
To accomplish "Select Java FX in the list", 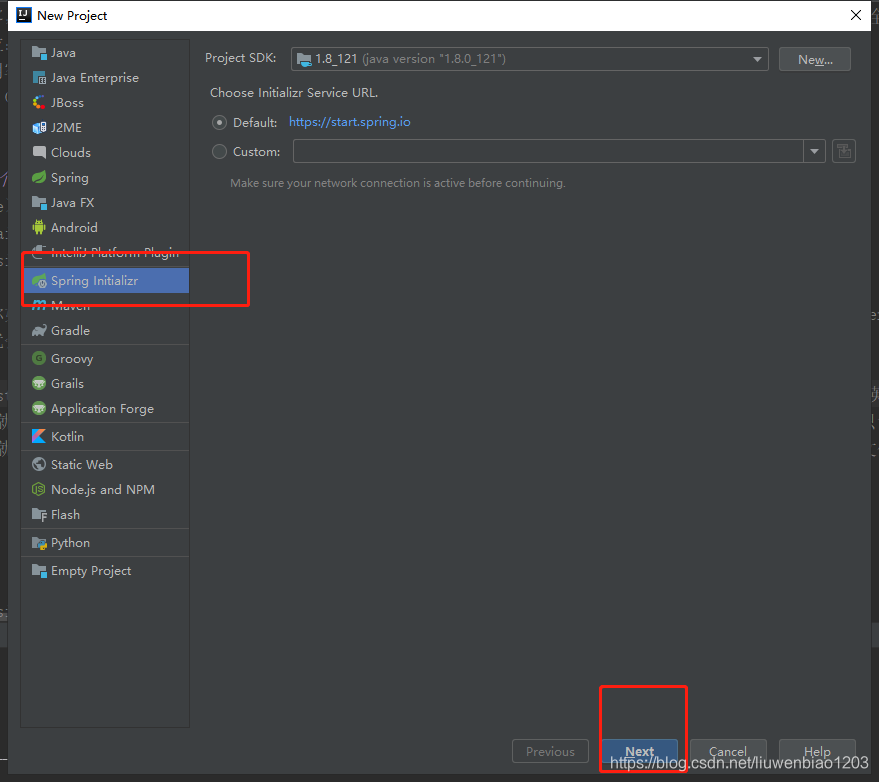I will click(105, 202).
